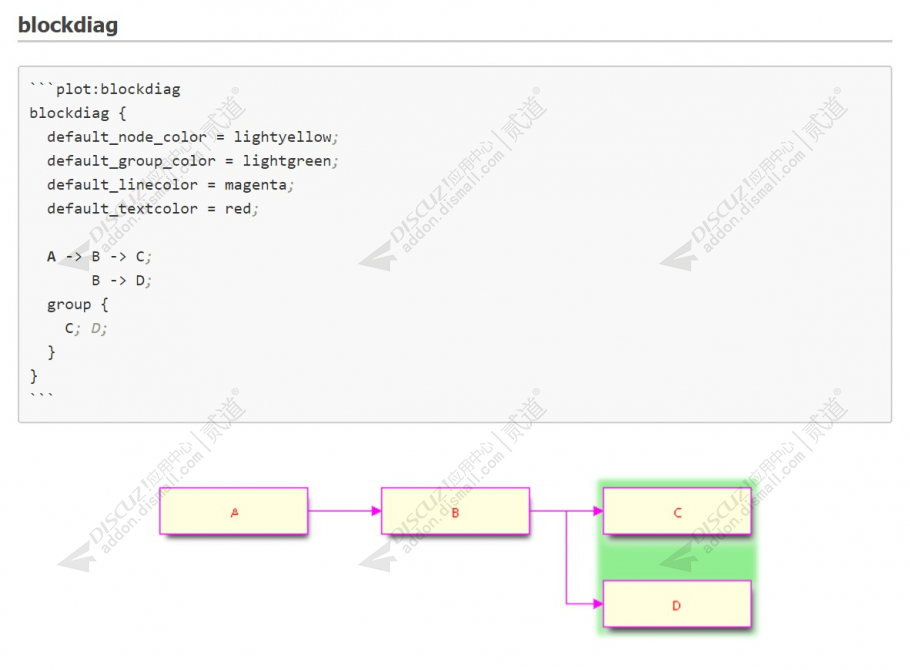The image size is (910, 670).
Task: Click the 'A -> B -> C;' code line
Action: click(99, 257)
